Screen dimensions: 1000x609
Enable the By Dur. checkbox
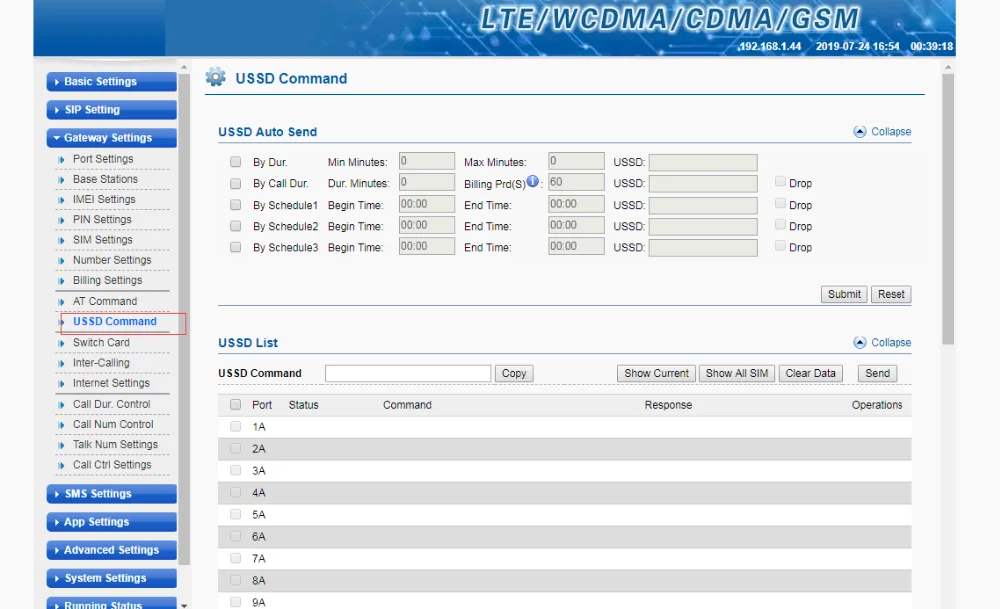pyautogui.click(x=236, y=162)
